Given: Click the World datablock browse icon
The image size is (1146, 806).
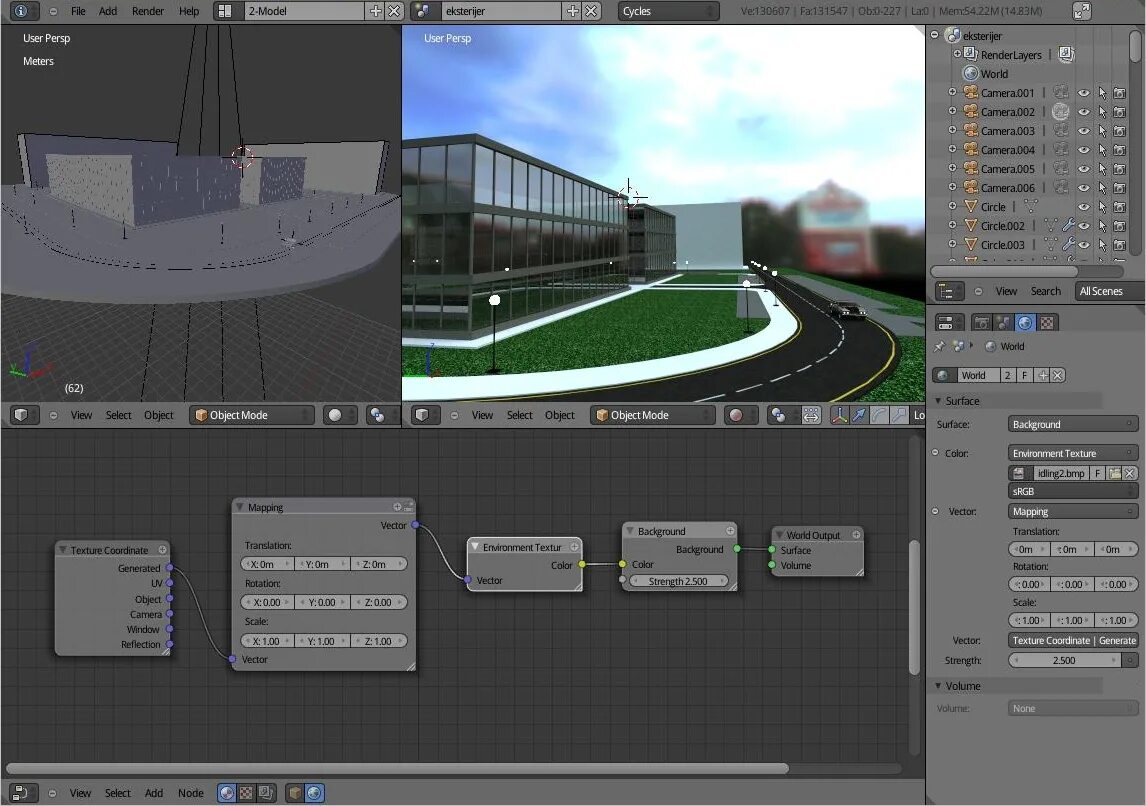Looking at the screenshot, I should click(x=944, y=375).
